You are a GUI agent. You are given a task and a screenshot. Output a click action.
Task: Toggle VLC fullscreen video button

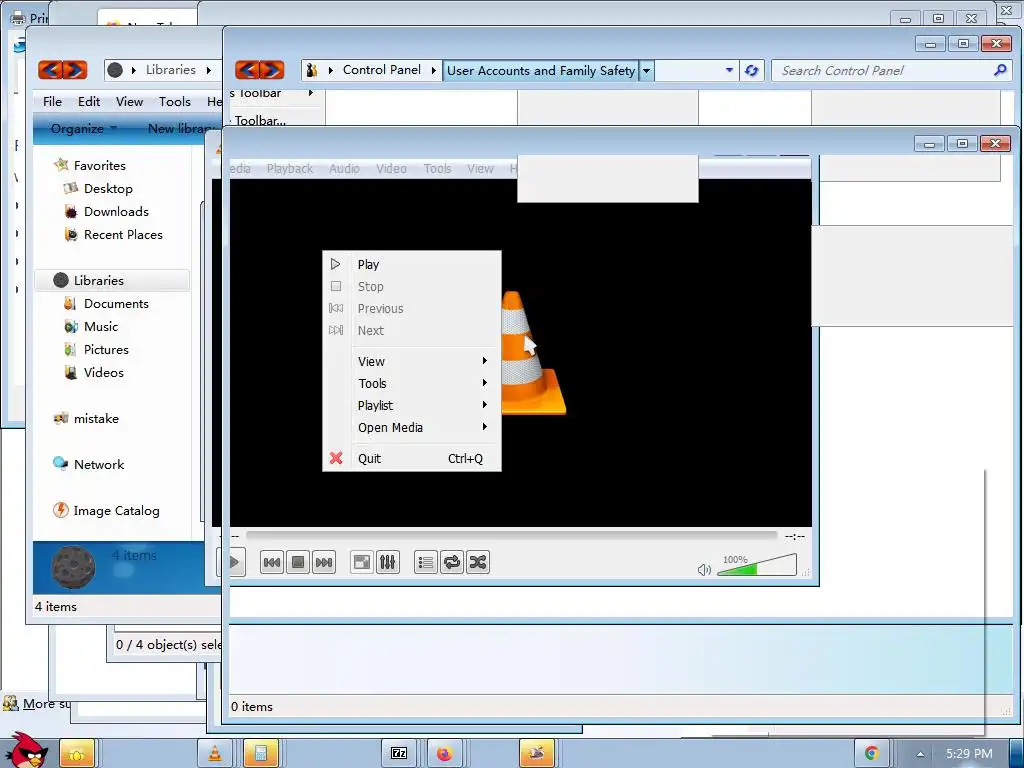[361, 562]
